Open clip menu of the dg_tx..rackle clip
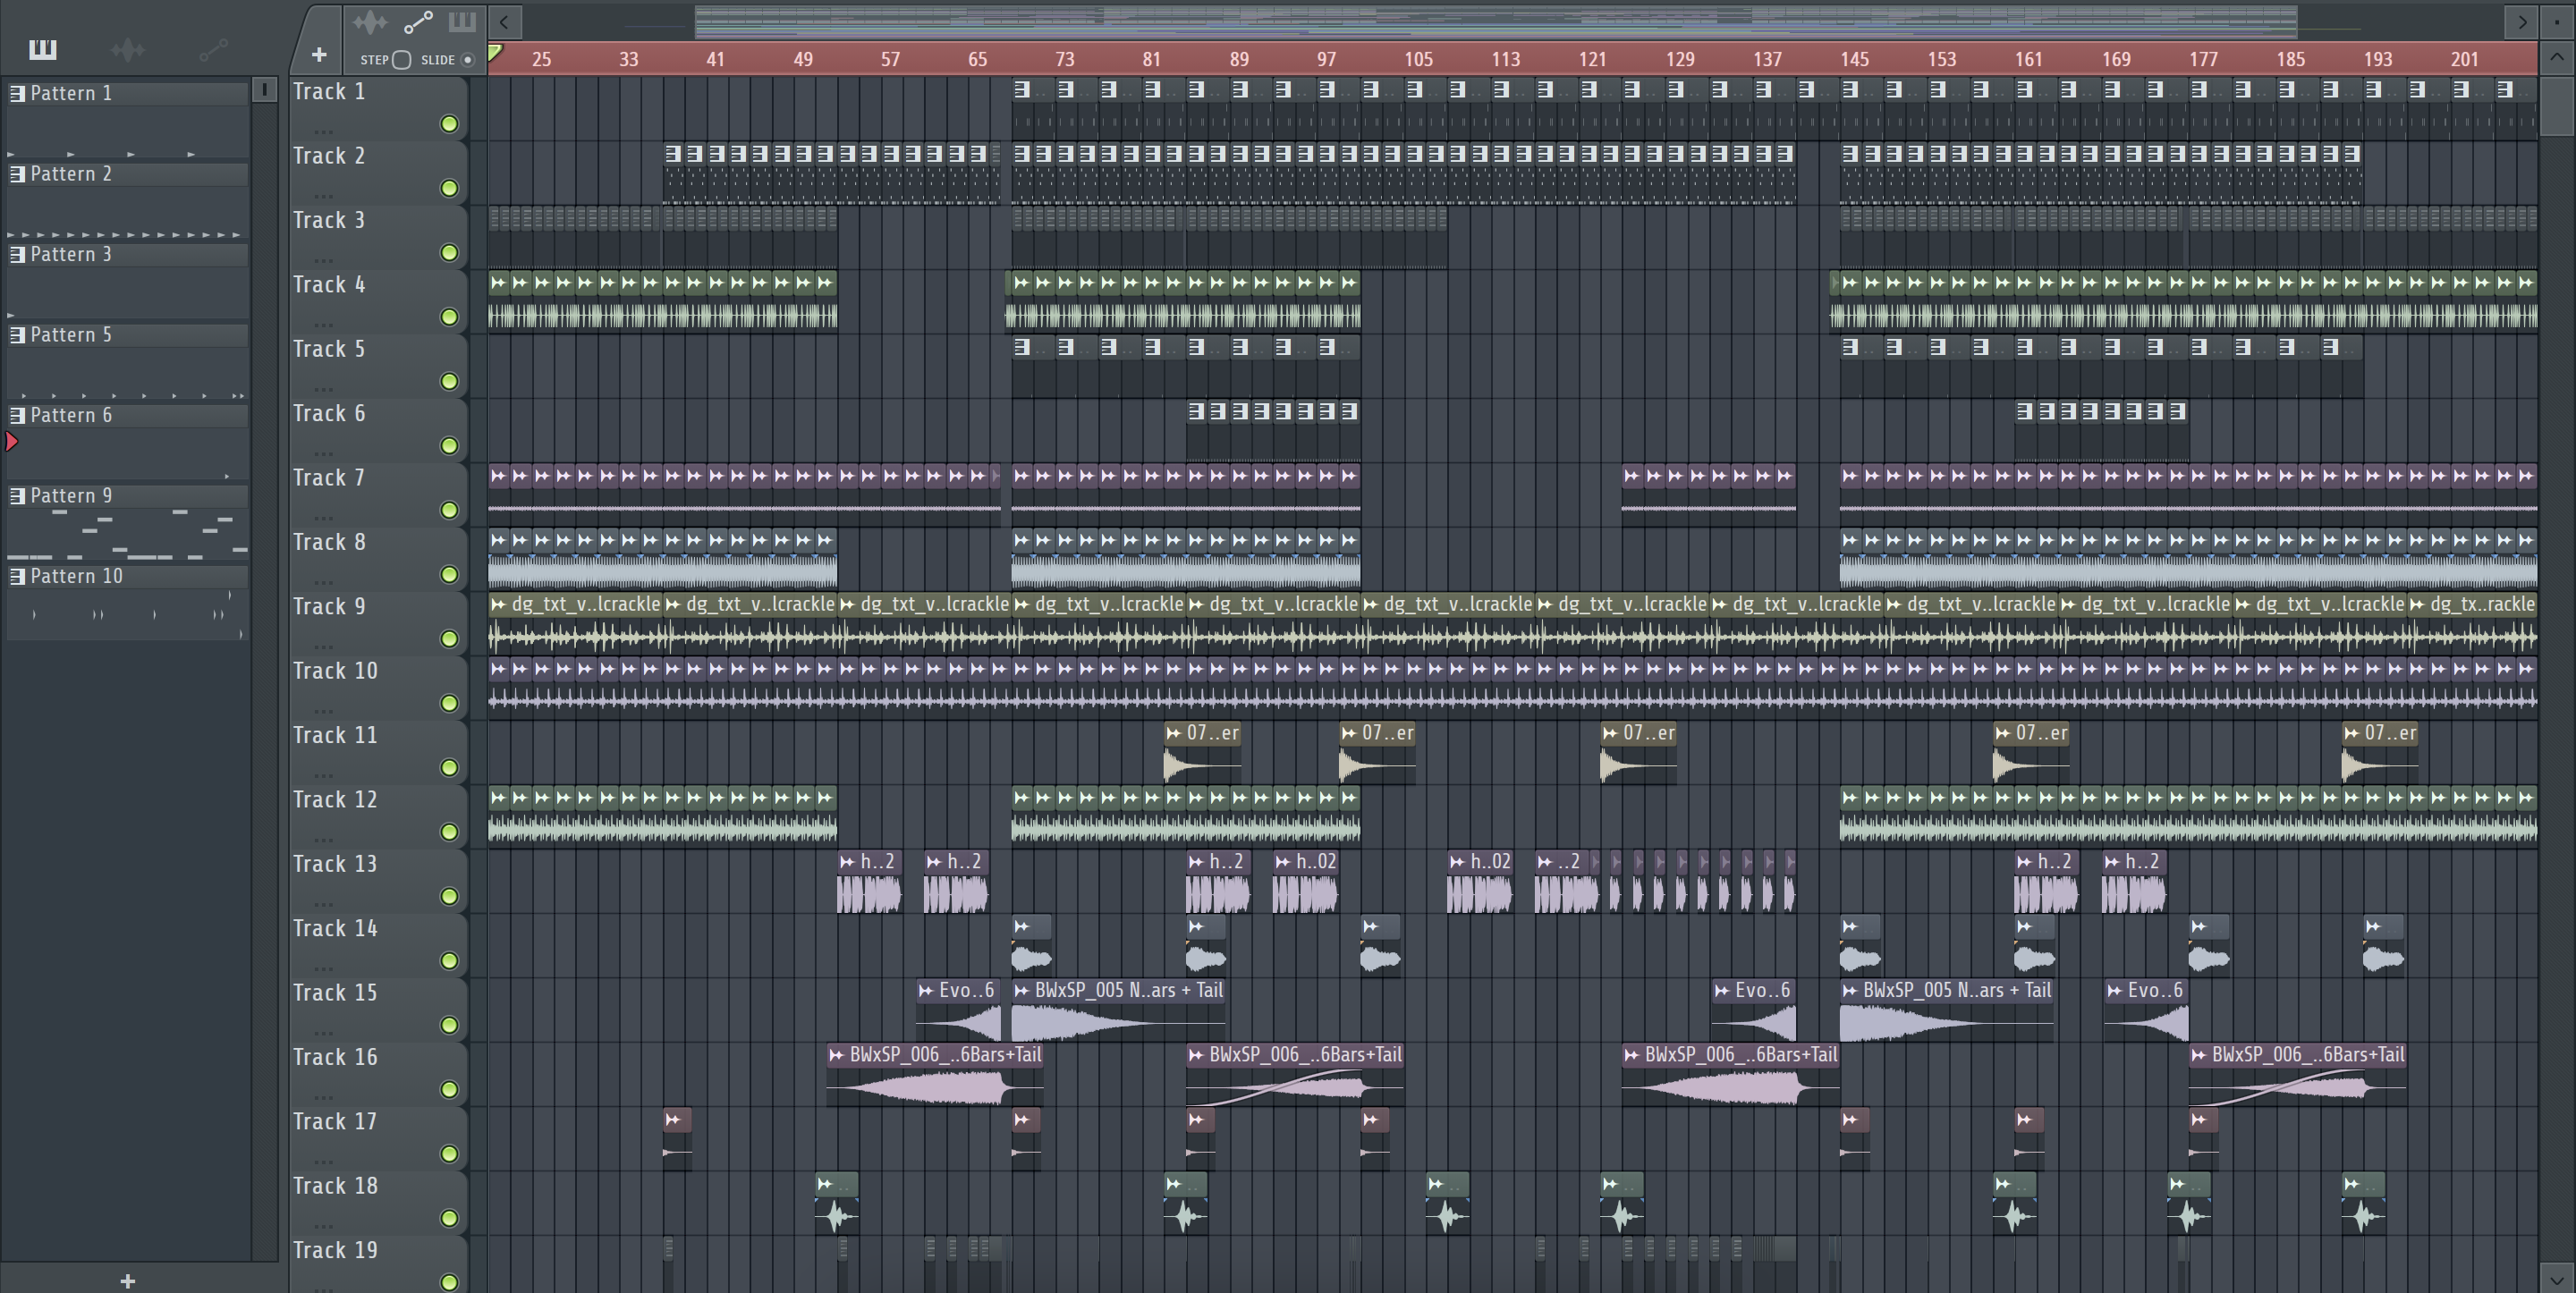Screen dimensions: 2576x1293 (2418, 604)
